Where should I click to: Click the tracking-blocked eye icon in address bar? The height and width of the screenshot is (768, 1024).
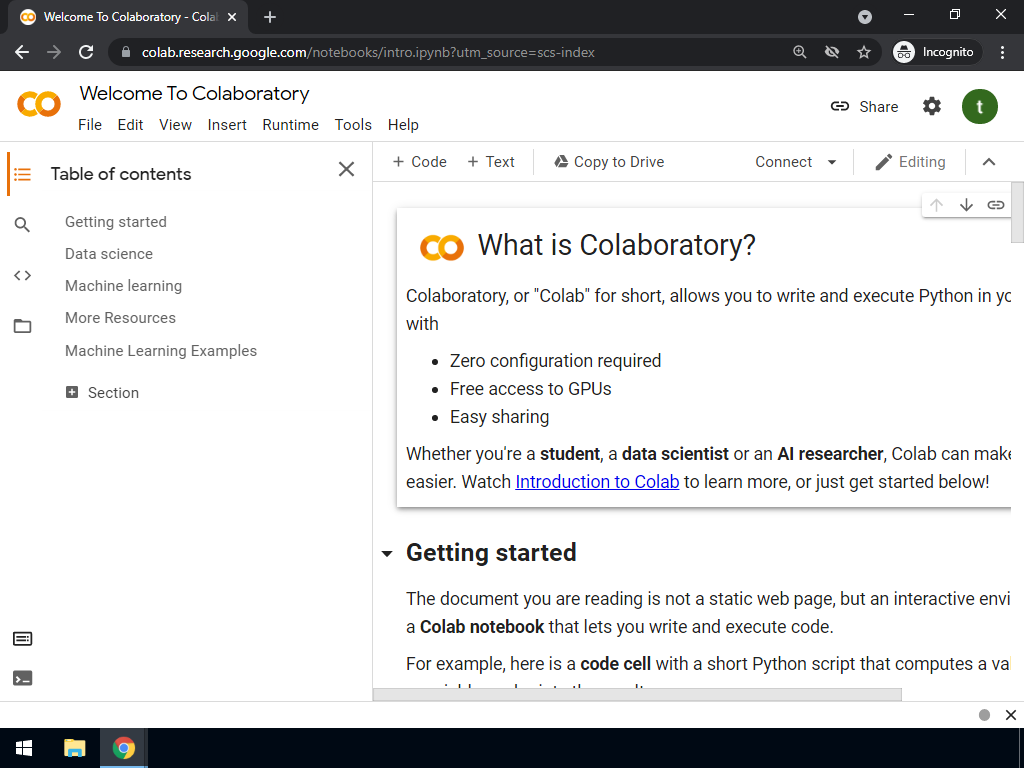pyautogui.click(x=832, y=52)
